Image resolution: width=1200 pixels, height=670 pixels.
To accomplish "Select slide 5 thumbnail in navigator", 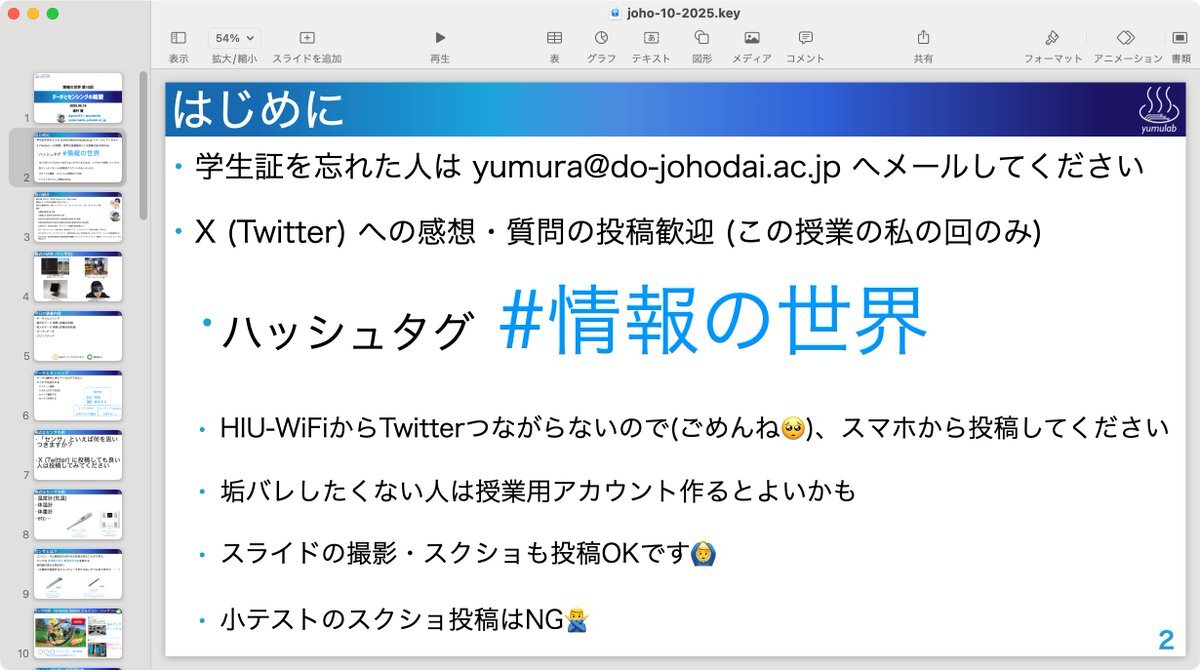I will [x=78, y=336].
